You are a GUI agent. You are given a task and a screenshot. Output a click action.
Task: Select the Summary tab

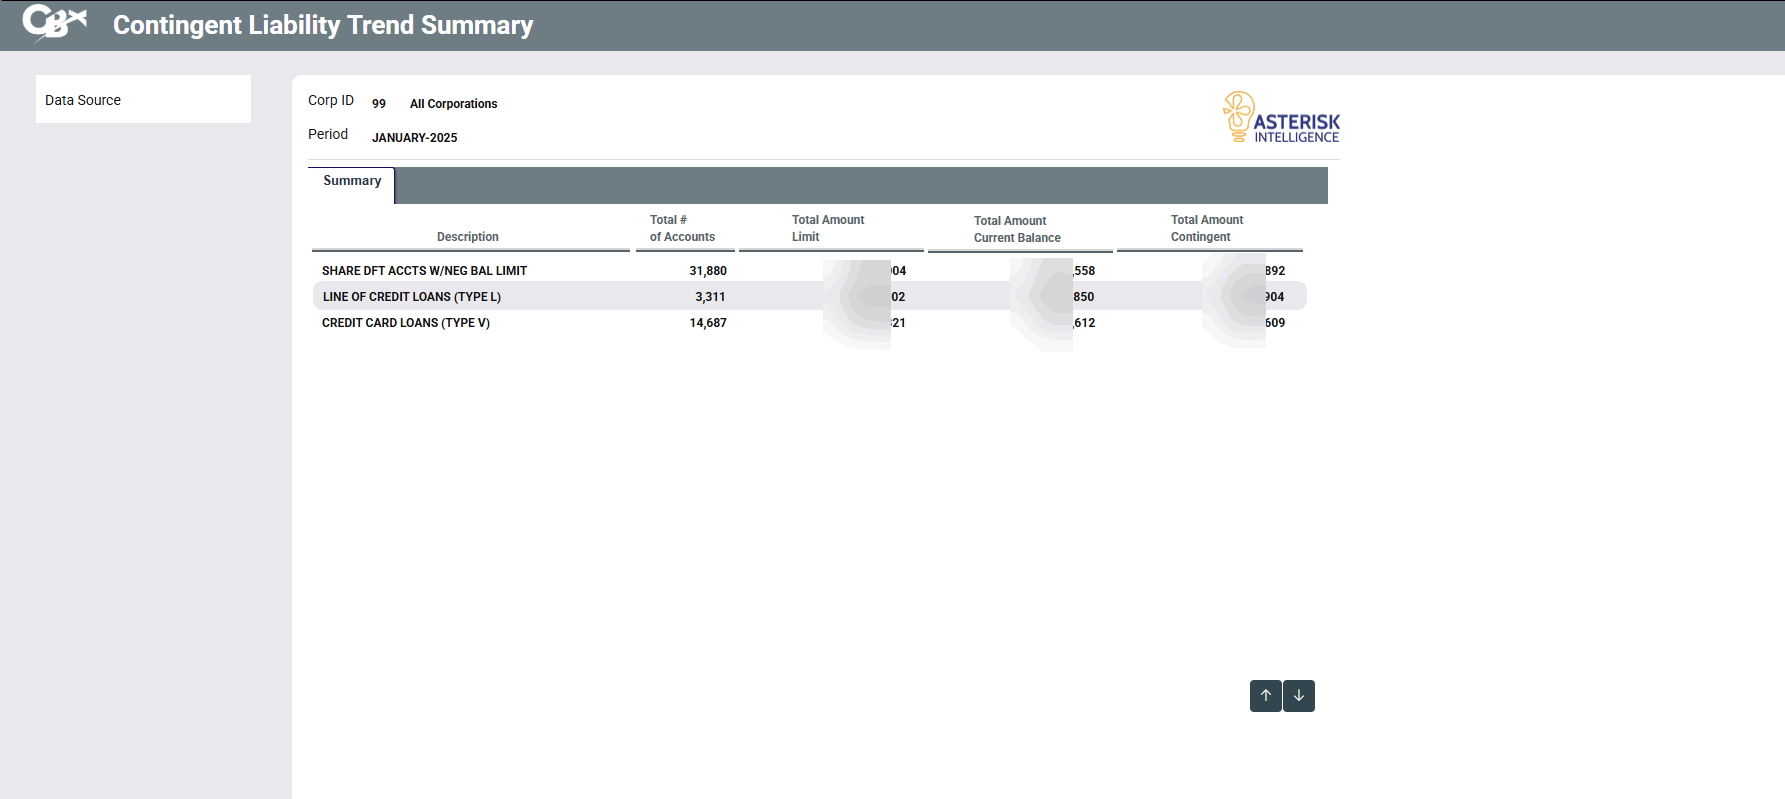click(x=352, y=182)
